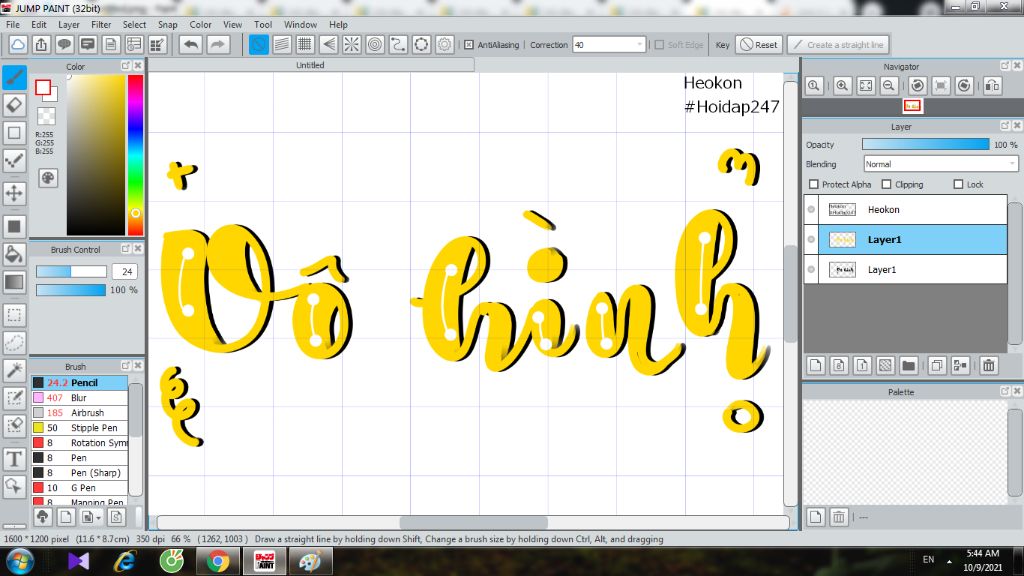Click the brush size value field

click(x=125, y=271)
